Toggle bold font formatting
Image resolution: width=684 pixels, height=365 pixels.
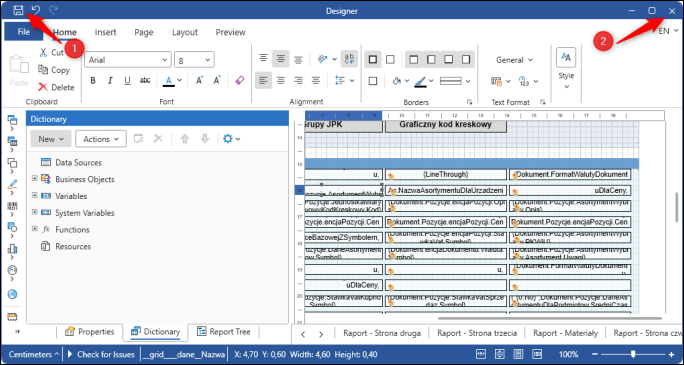[92, 80]
